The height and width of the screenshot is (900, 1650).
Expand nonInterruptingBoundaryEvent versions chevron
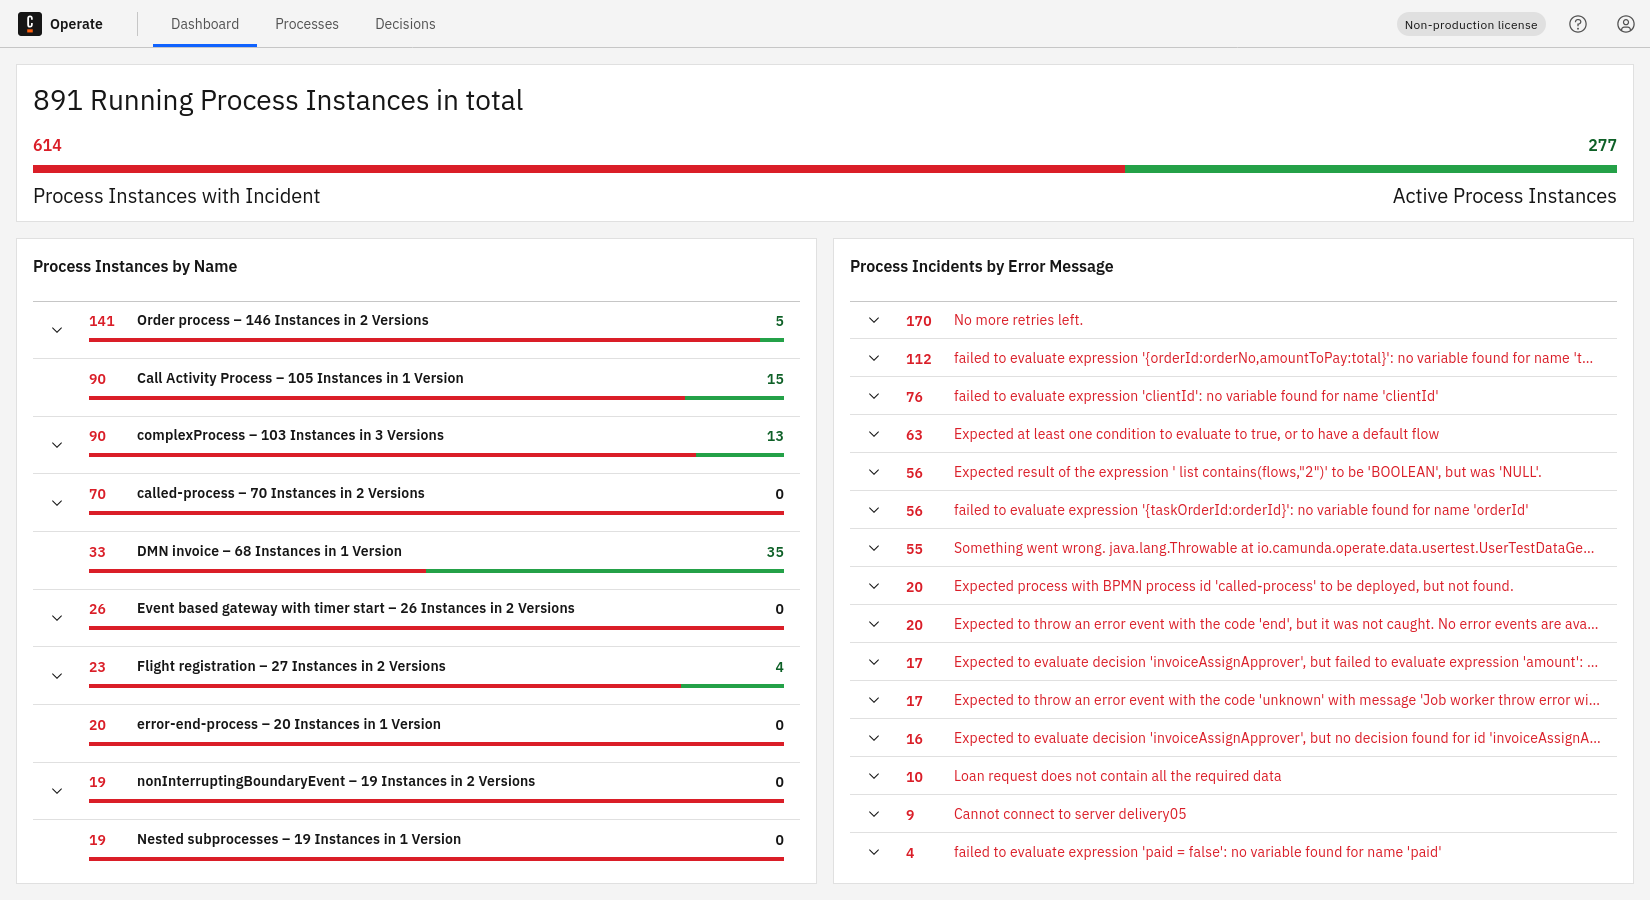pyautogui.click(x=57, y=791)
